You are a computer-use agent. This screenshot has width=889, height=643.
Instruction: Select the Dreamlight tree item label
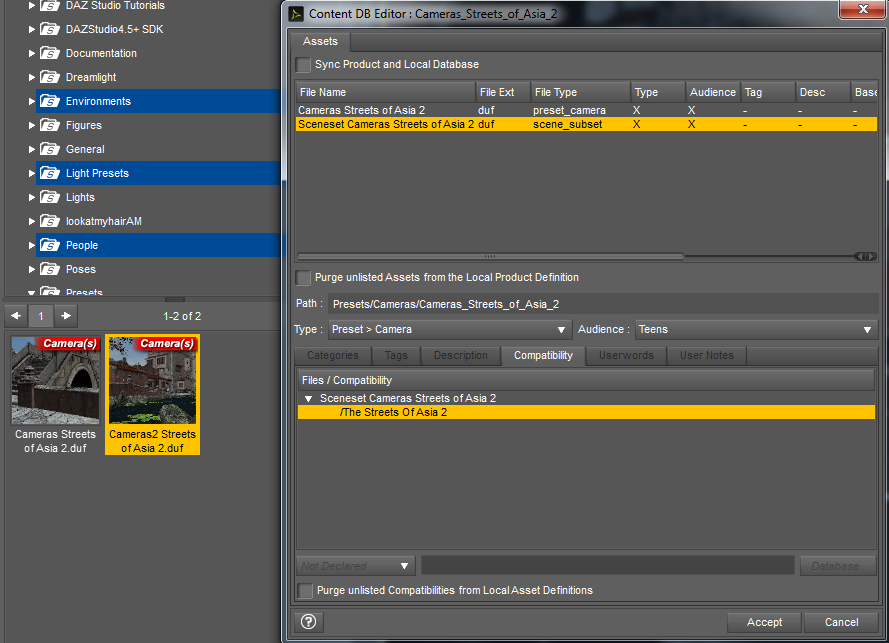(91, 77)
